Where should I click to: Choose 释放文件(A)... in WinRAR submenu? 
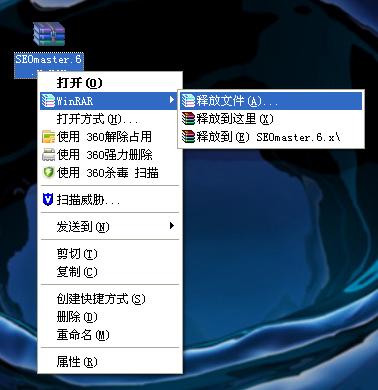(x=271, y=101)
